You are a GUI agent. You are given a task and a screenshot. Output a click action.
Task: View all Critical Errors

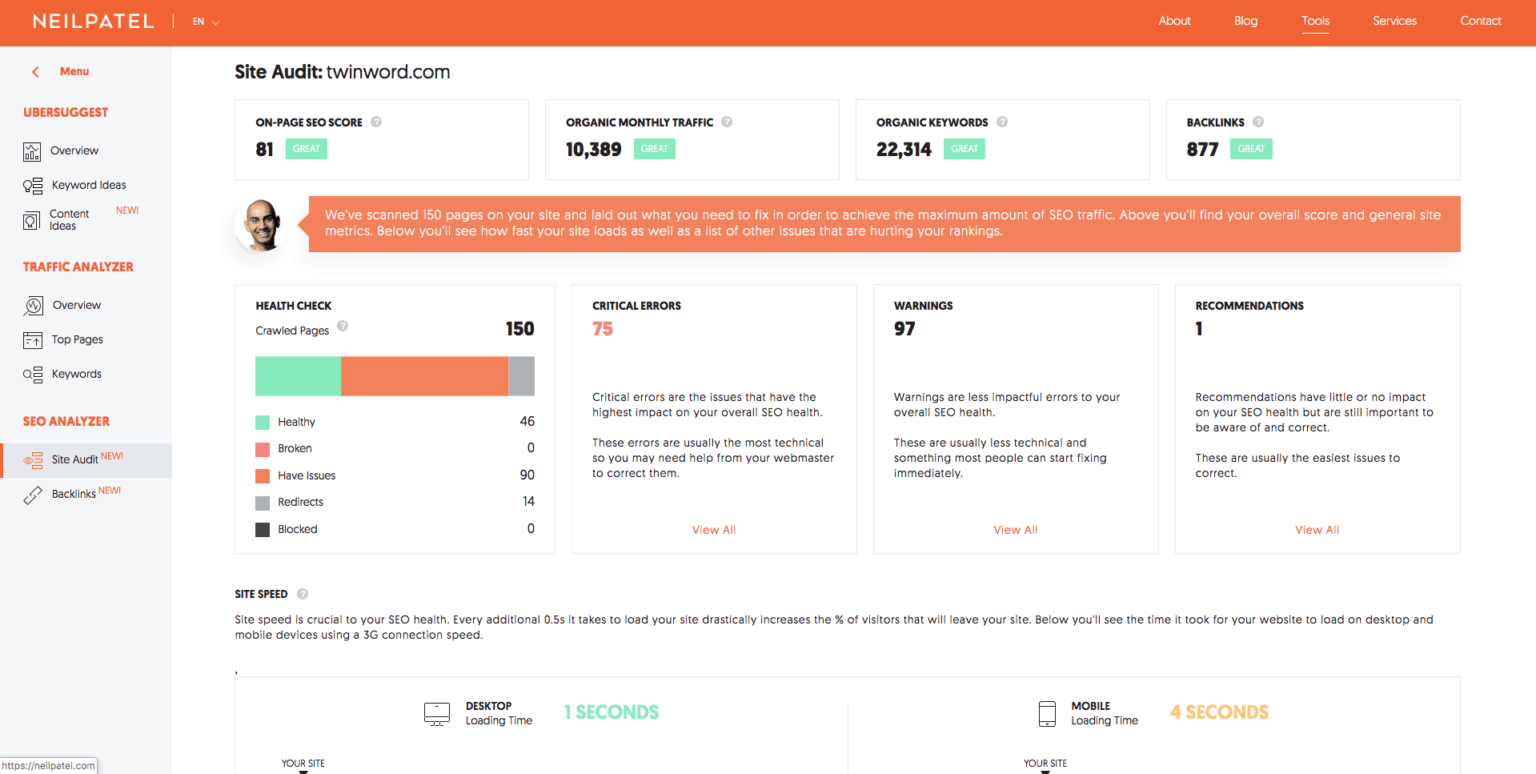coord(714,530)
